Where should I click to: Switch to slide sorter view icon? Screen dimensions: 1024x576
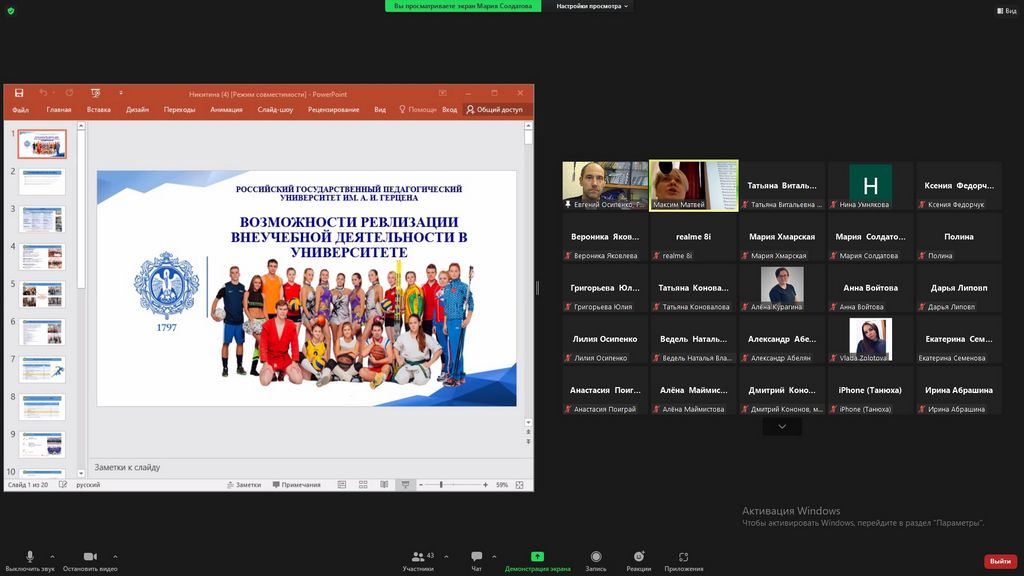(362, 485)
